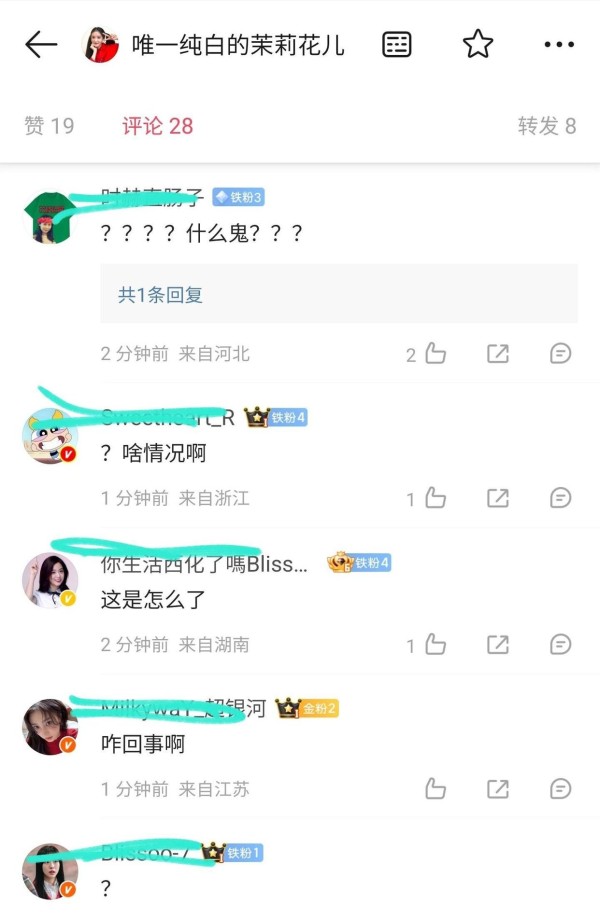Like the '这是怎么了' comment
This screenshot has height=918, width=600.
(435, 644)
